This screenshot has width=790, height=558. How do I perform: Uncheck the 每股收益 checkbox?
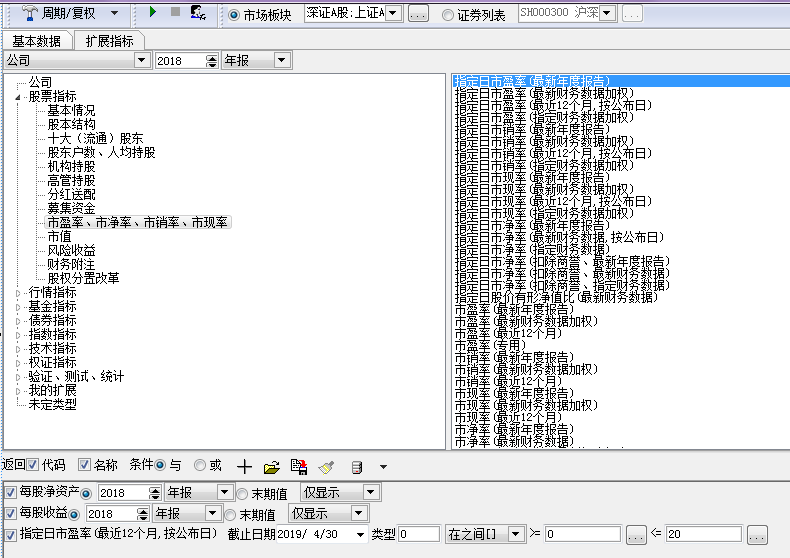[x=11, y=513]
